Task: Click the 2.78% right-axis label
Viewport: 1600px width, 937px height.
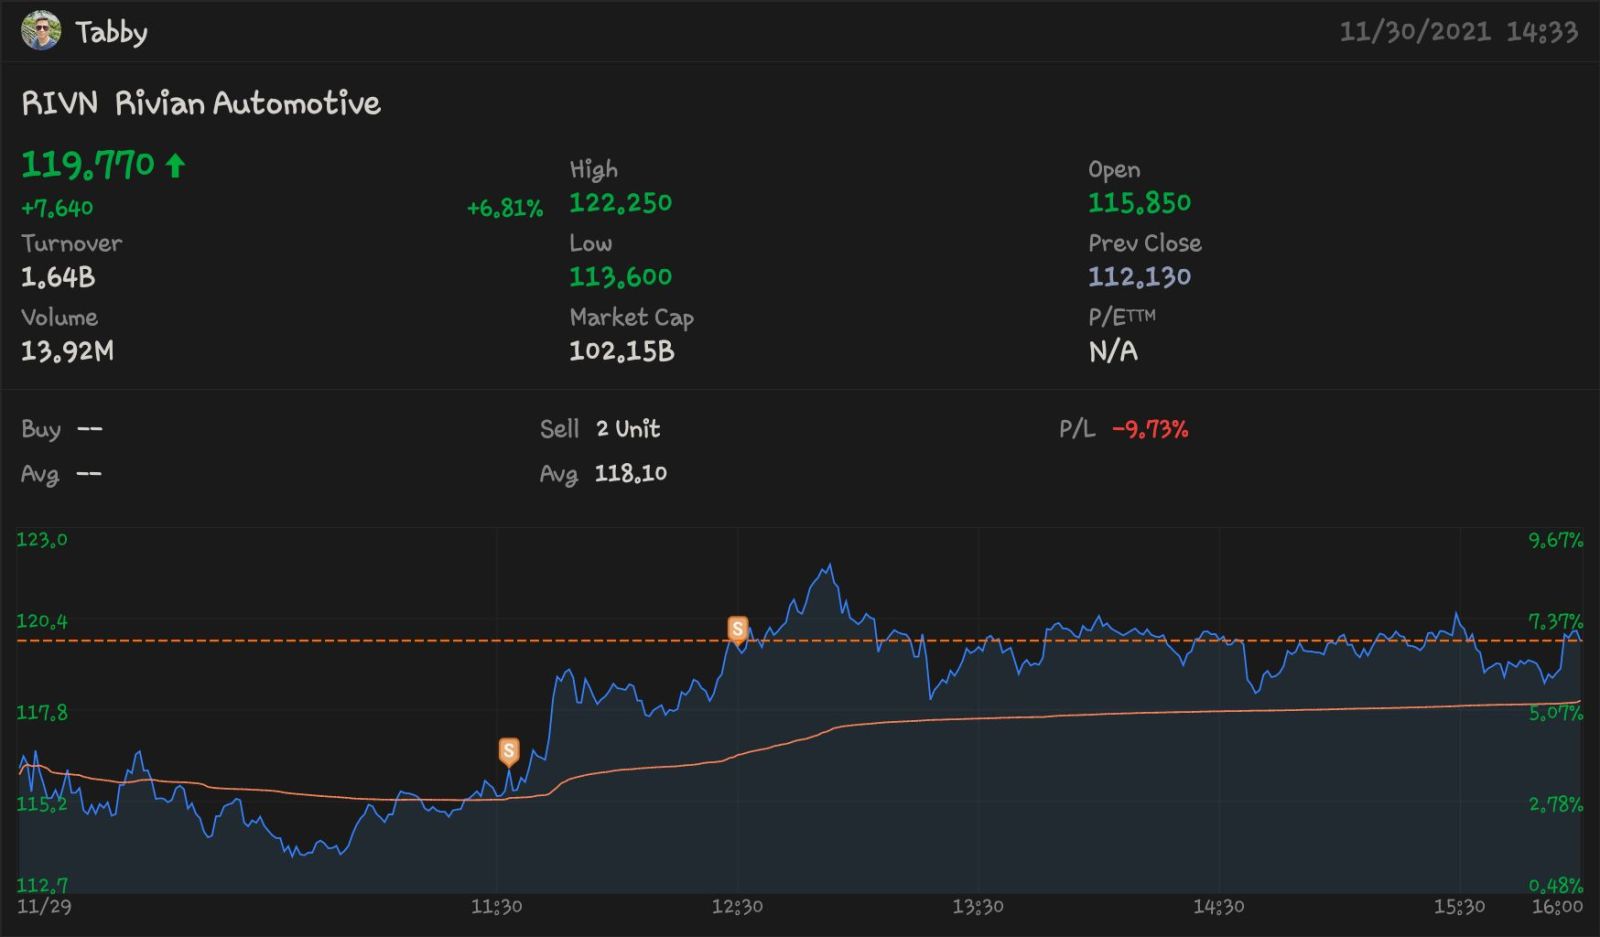Action: pyautogui.click(x=1556, y=804)
